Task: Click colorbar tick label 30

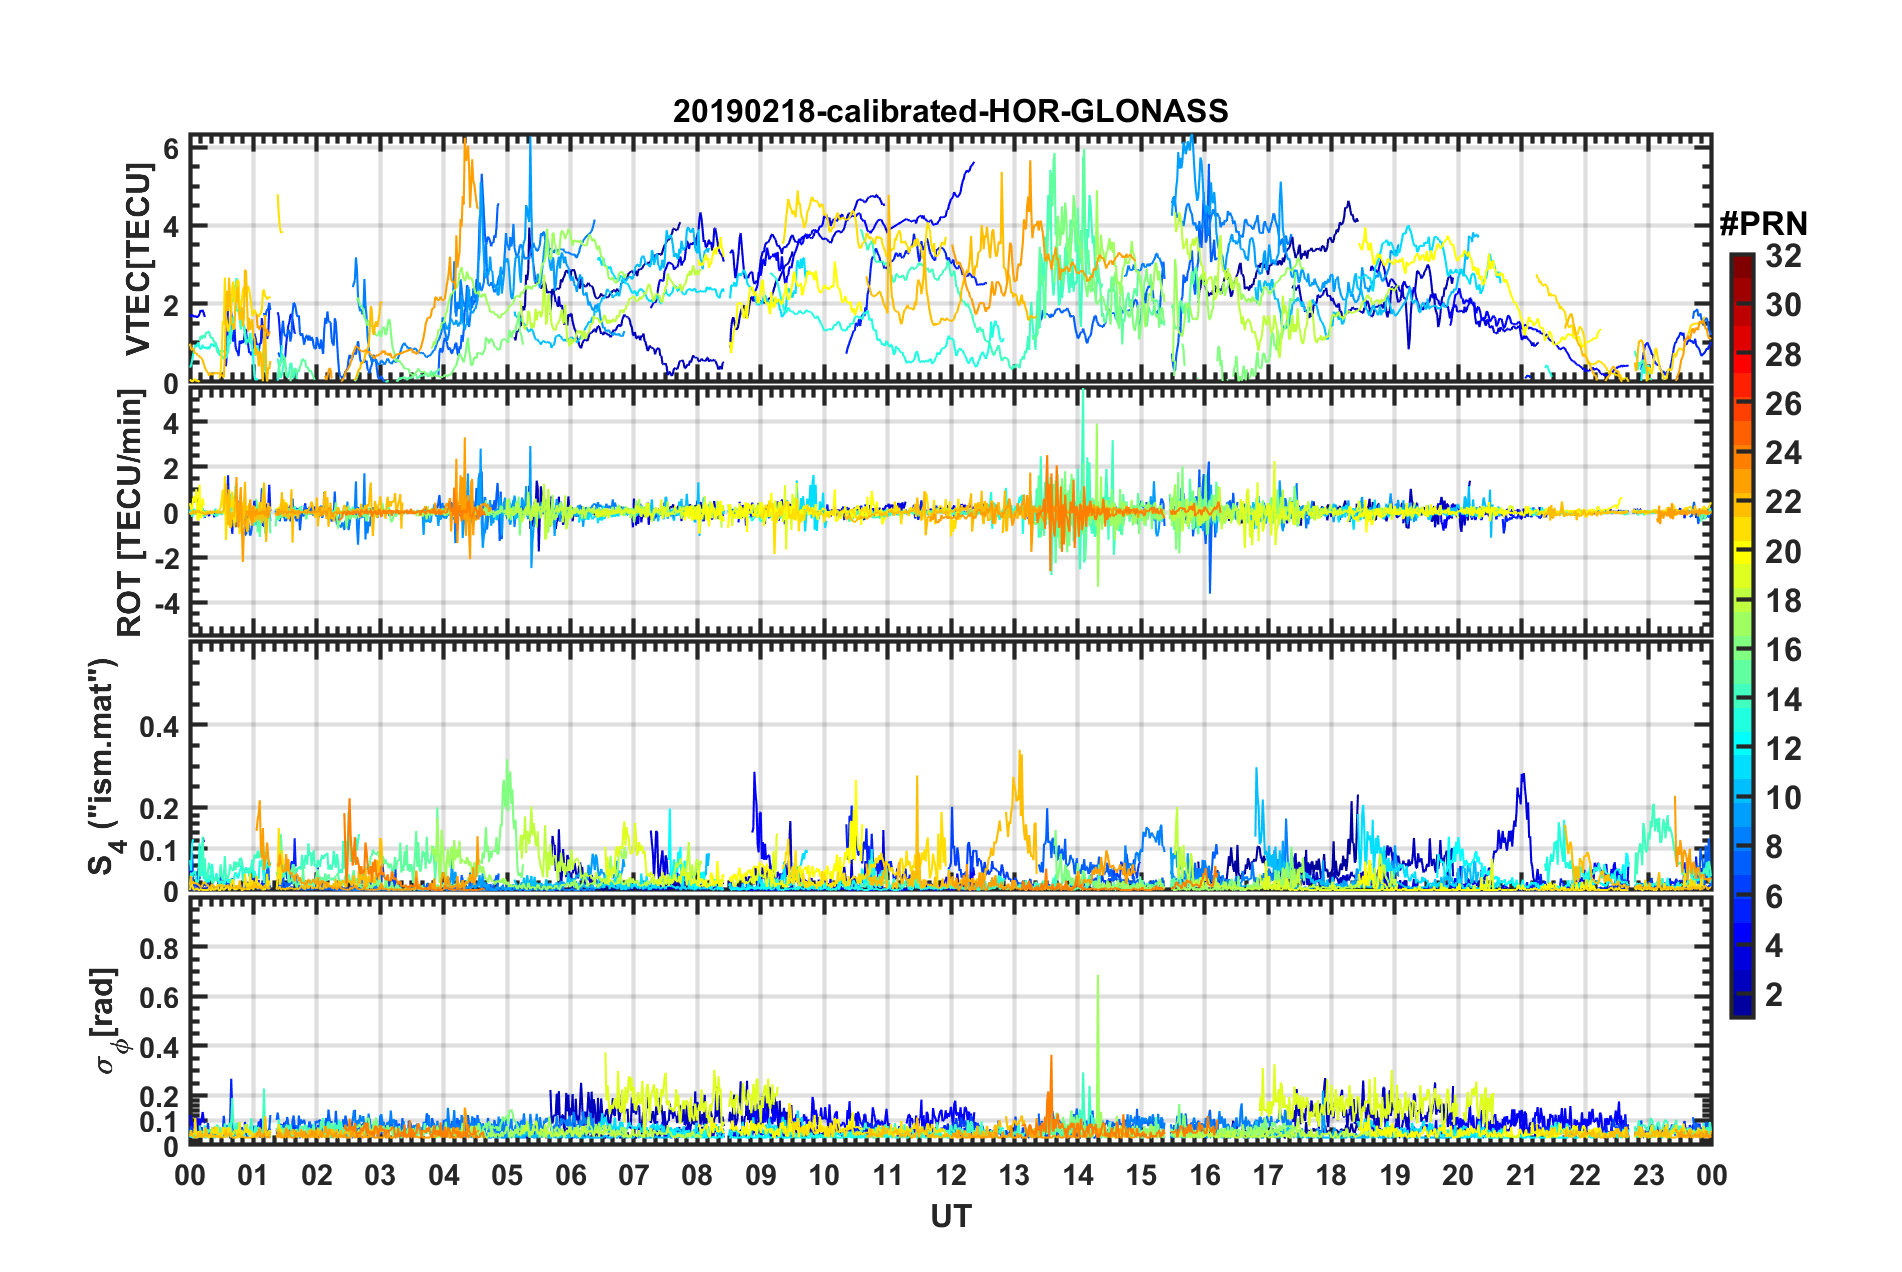Action: click(x=1783, y=305)
